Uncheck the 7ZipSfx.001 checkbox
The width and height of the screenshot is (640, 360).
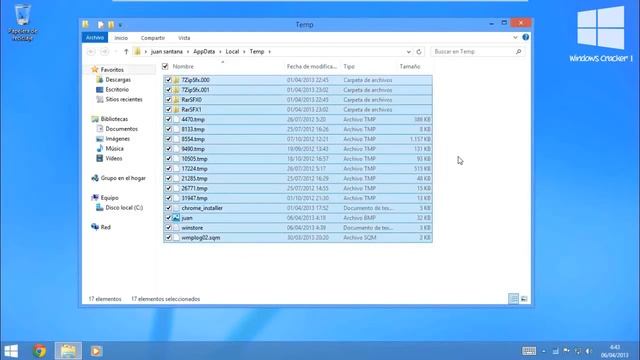168,90
